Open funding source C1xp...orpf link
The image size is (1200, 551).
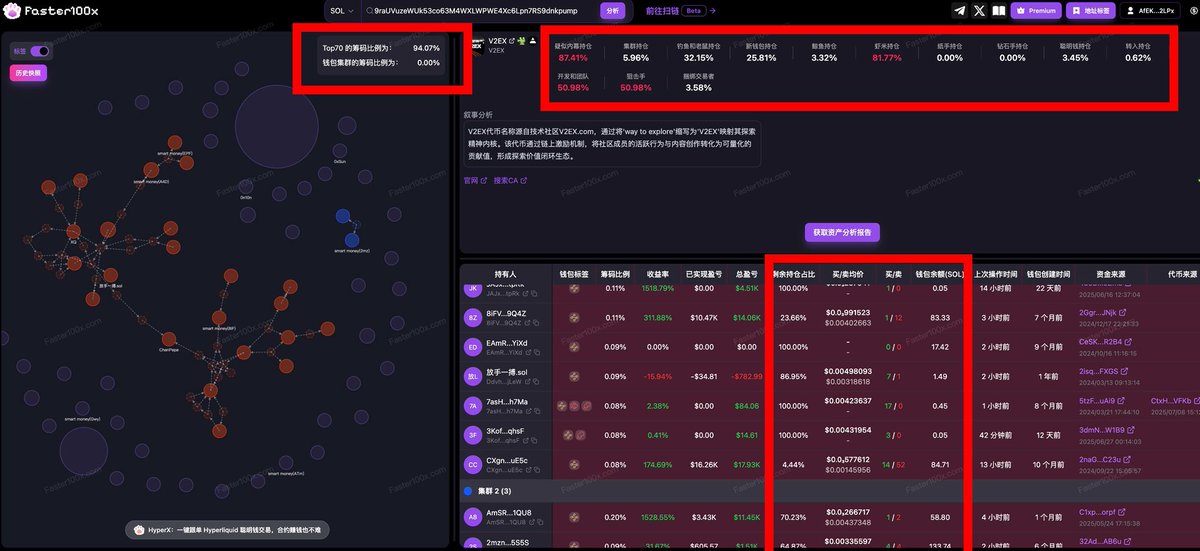[1101, 512]
